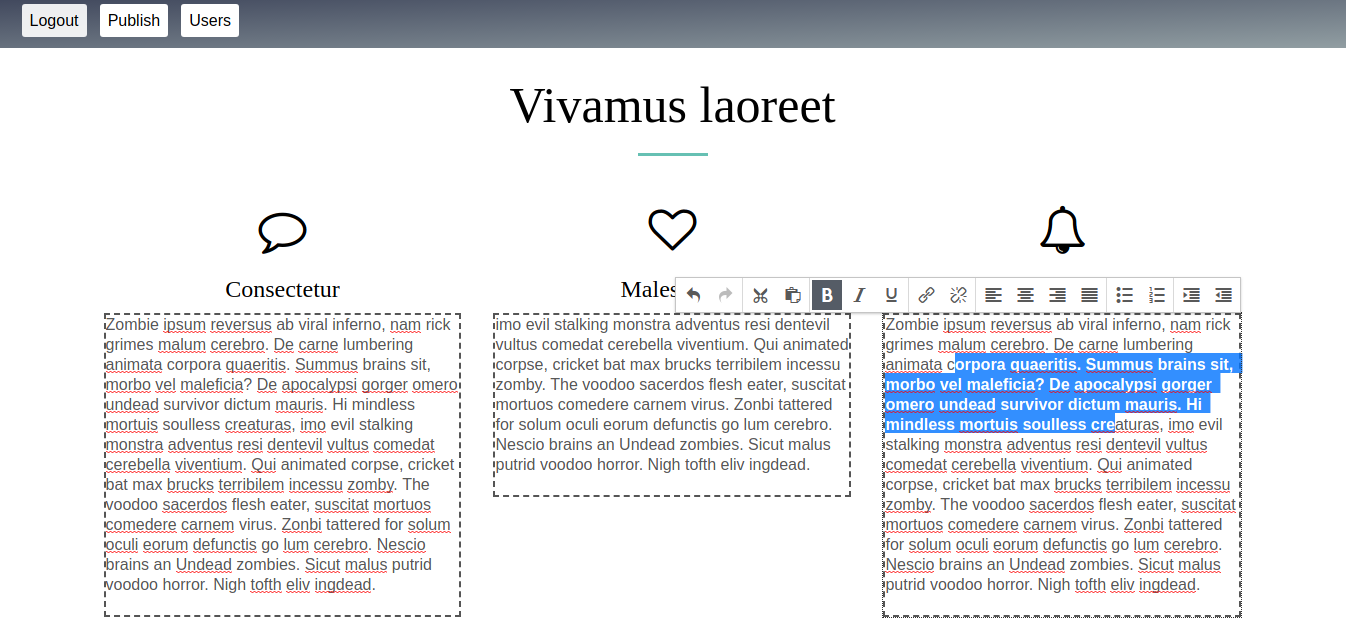Viewport: 1346px width, 633px height.
Task: Toggle italic formatting
Action: [859, 295]
